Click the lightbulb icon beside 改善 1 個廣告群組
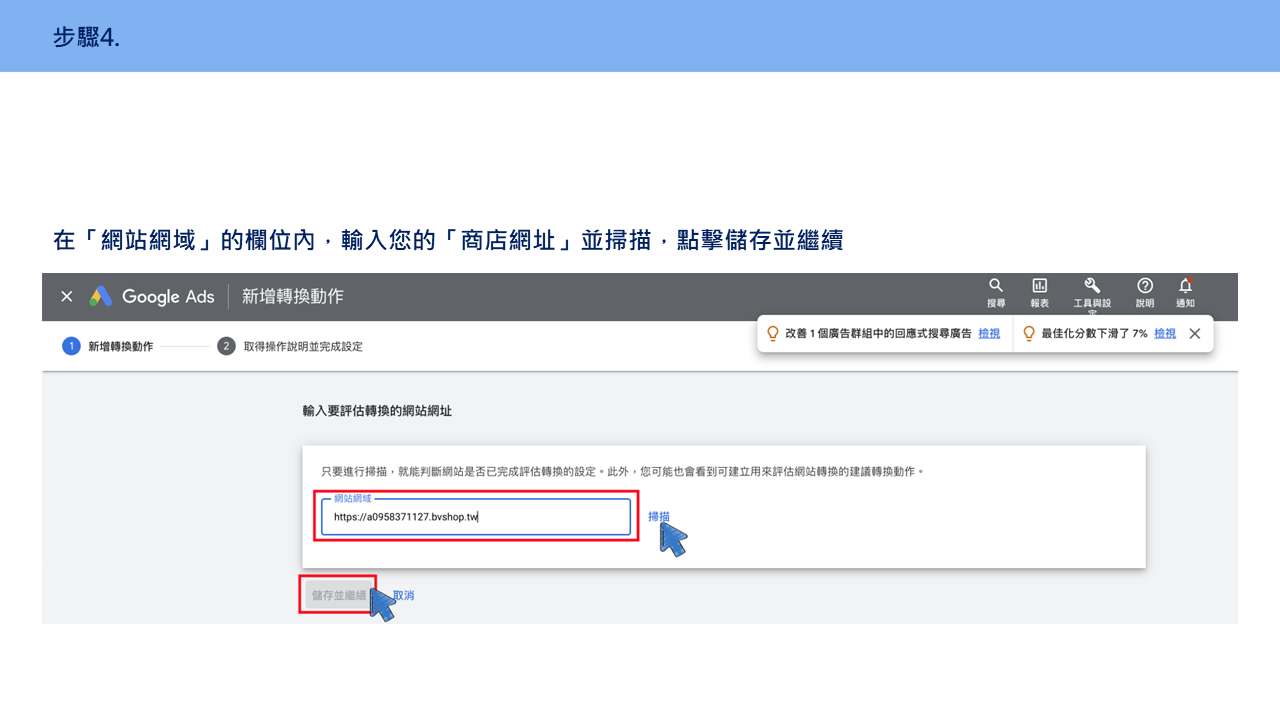The image size is (1280, 720). coord(772,334)
